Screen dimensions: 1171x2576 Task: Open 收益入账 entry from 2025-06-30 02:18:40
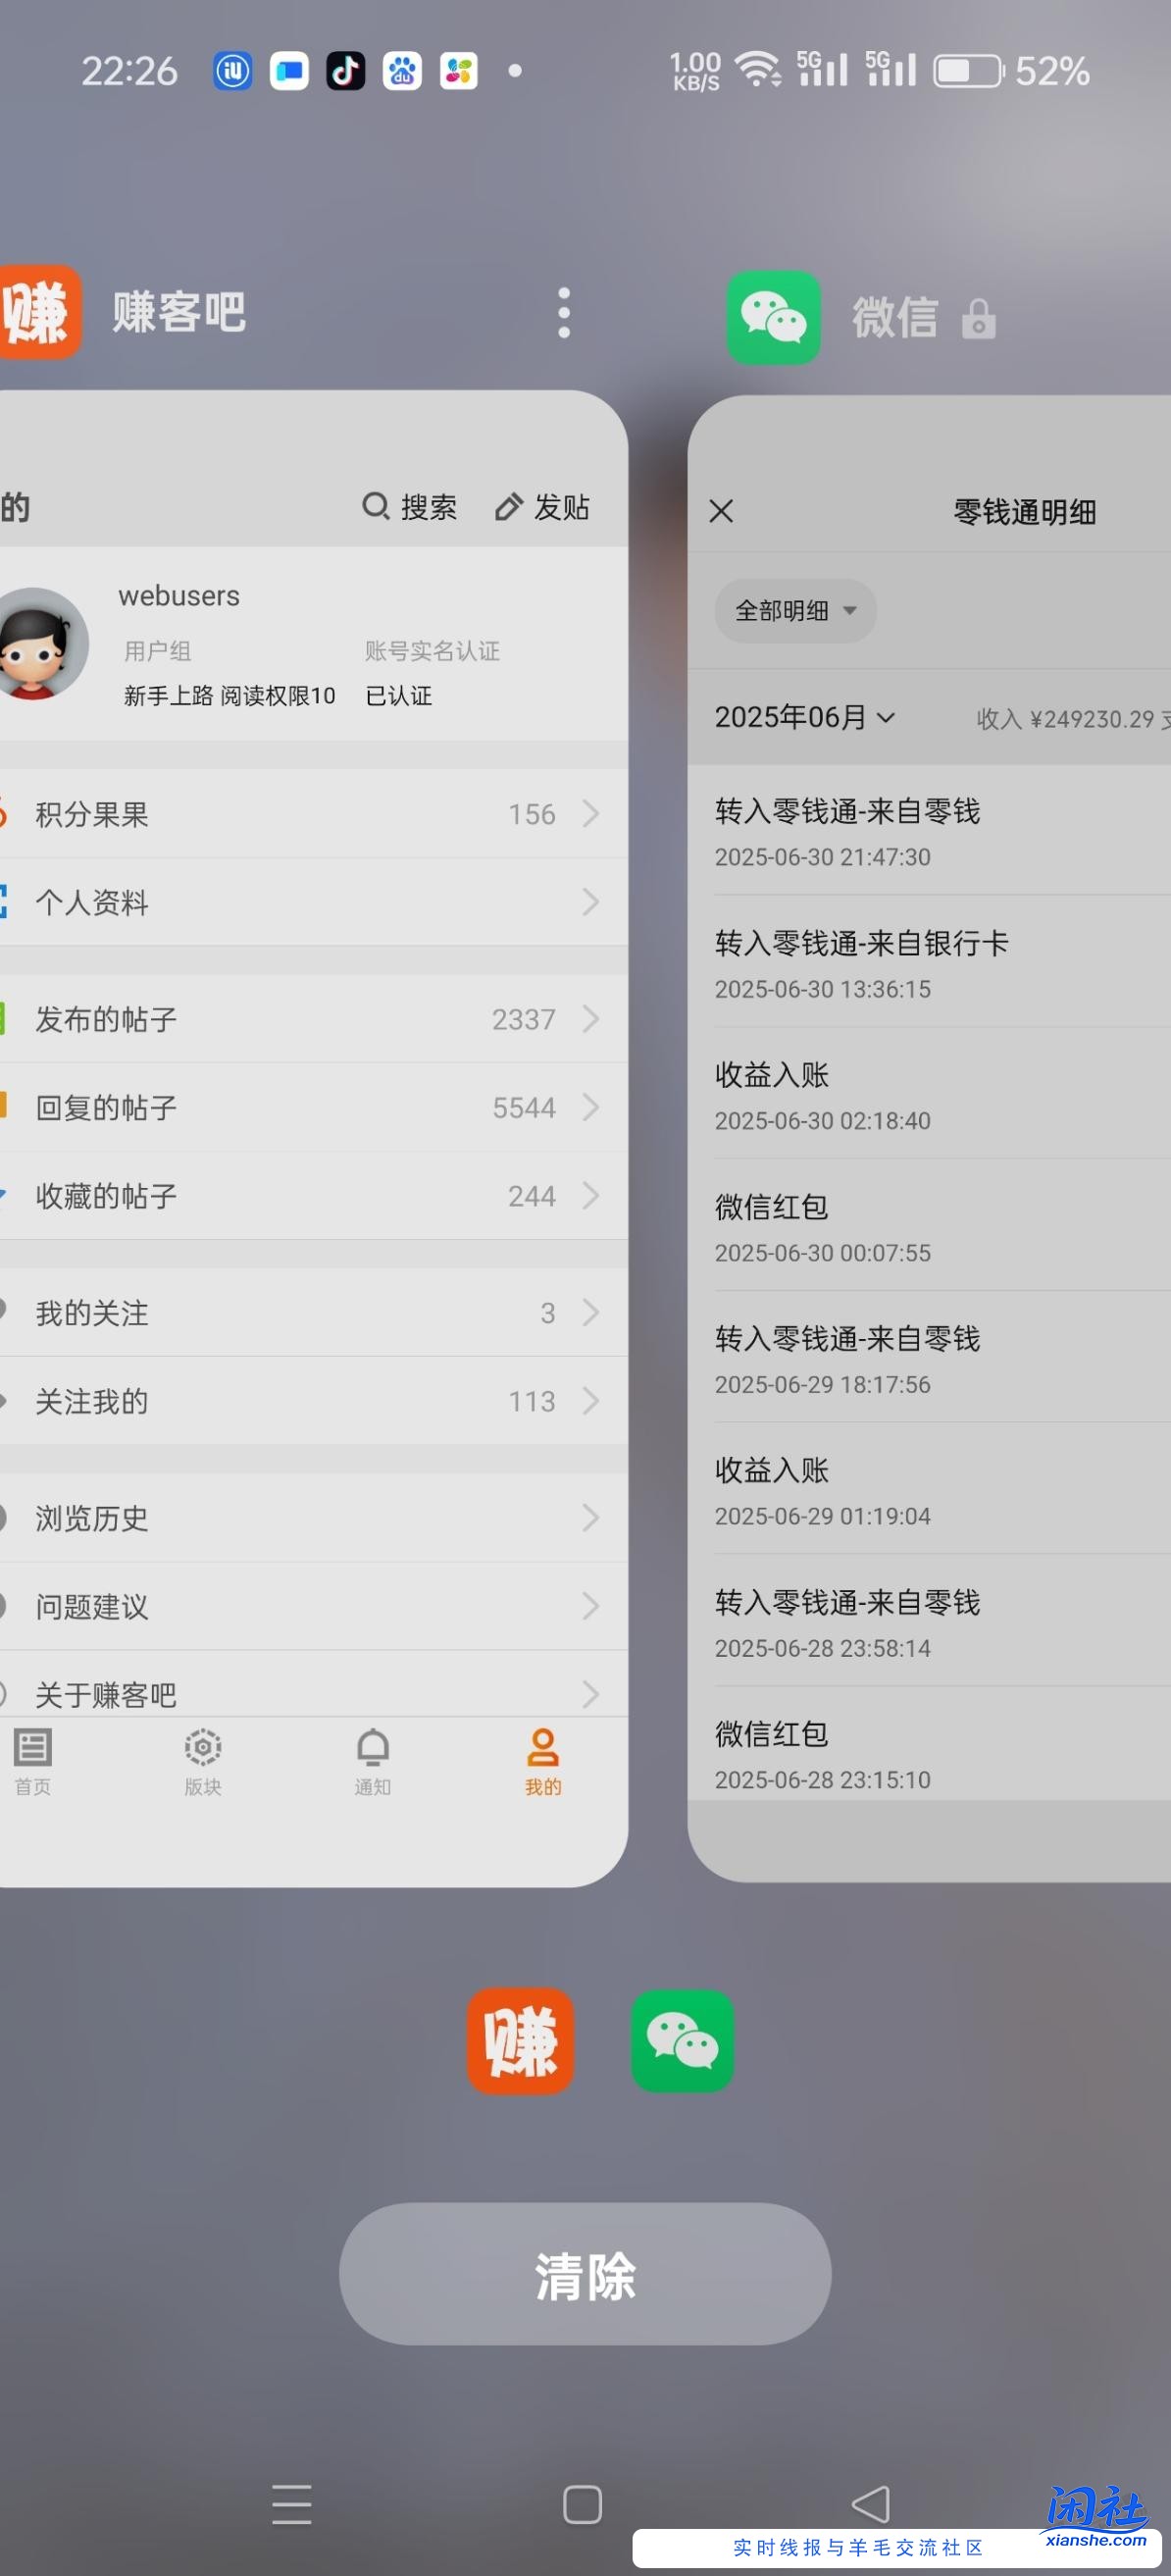tap(929, 1094)
